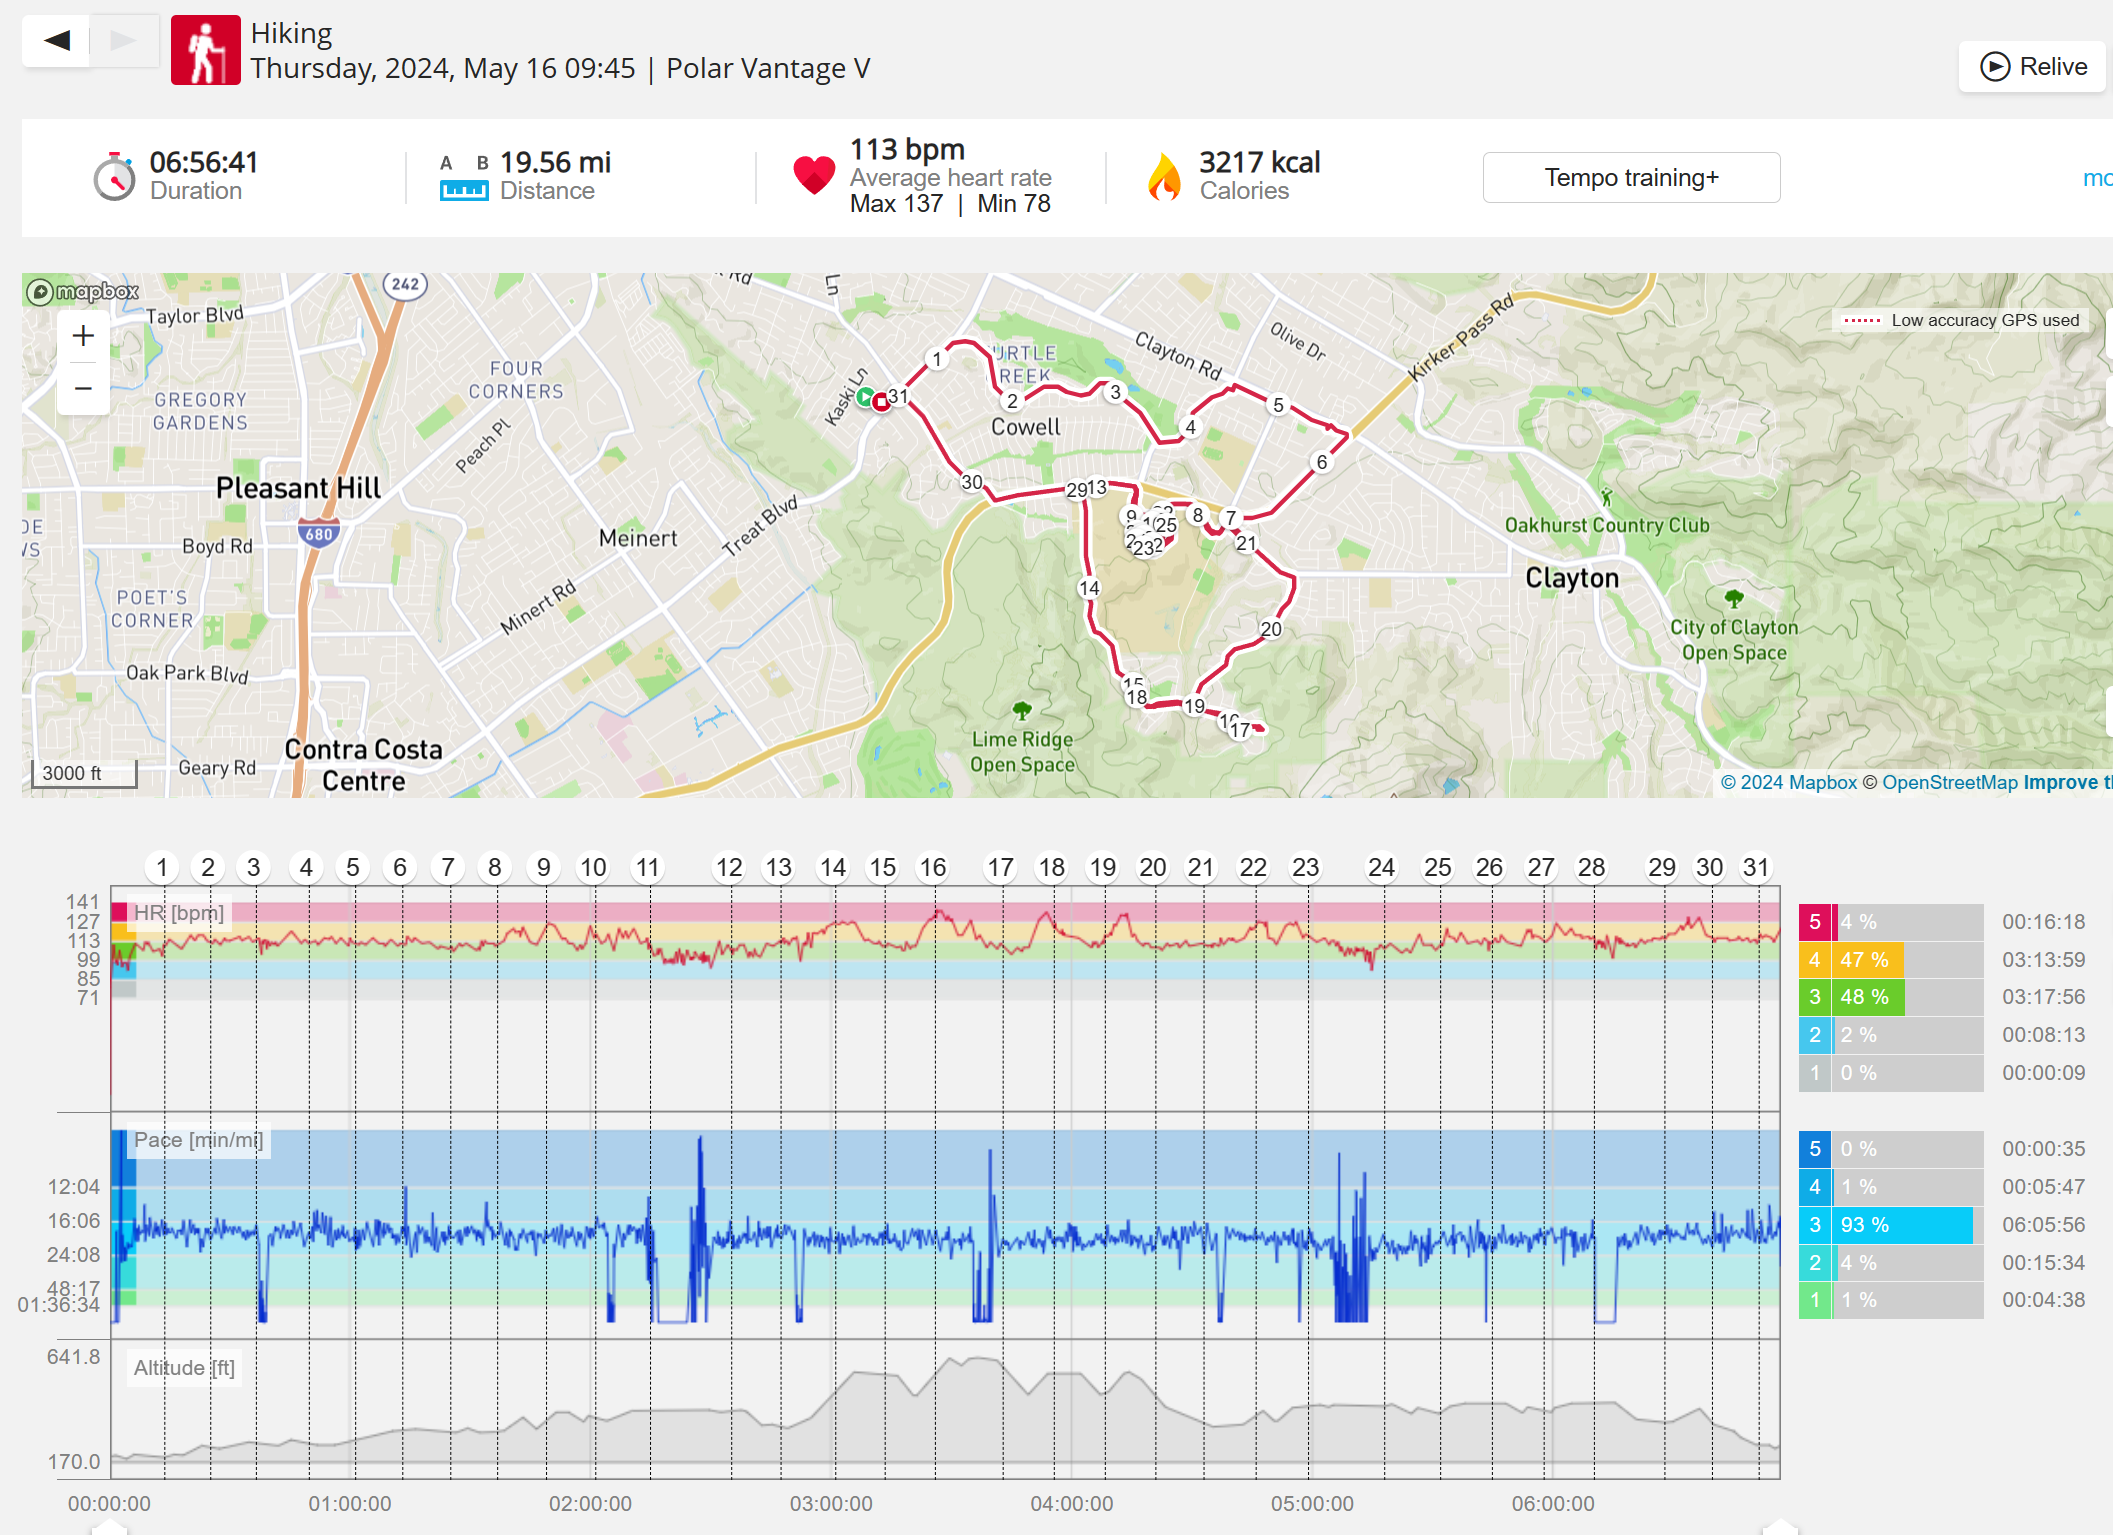Open the Relive playback button
The width and height of the screenshot is (2113, 1535).
pos(2034,67)
